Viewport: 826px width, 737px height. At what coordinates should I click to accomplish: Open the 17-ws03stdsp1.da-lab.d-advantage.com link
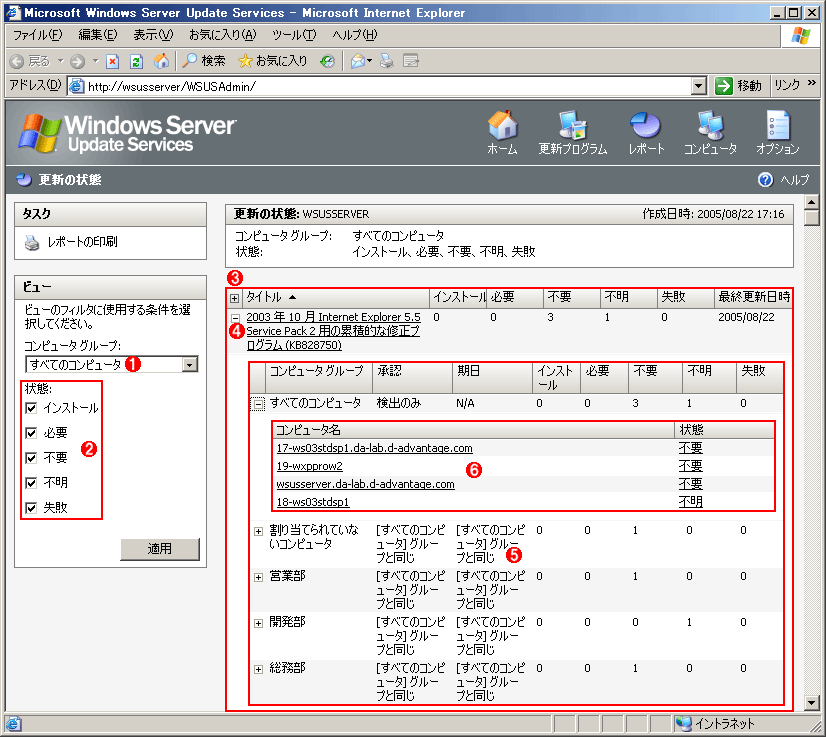point(375,448)
